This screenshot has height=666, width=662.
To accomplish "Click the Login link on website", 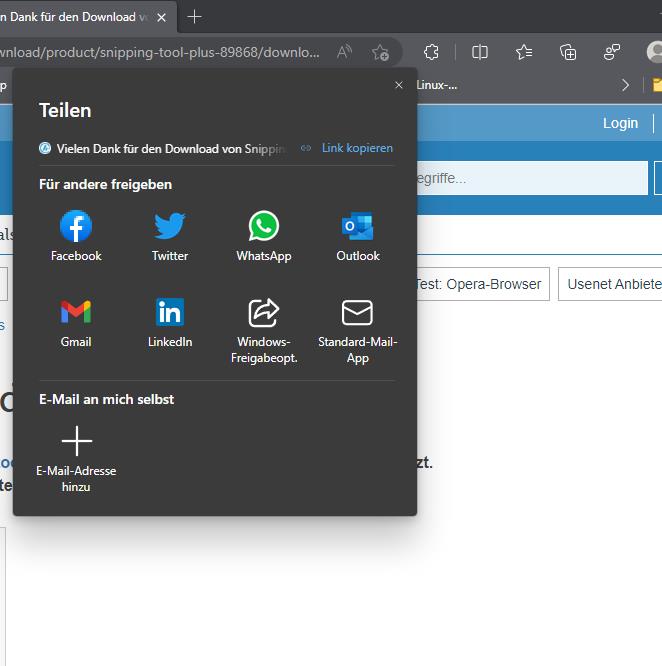I will coord(620,123).
